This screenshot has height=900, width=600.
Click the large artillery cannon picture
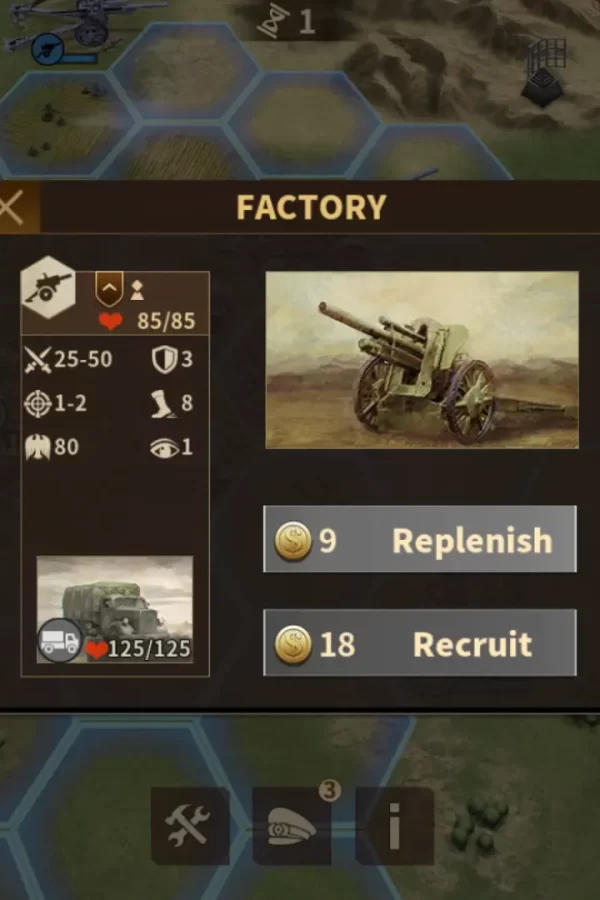click(422, 360)
